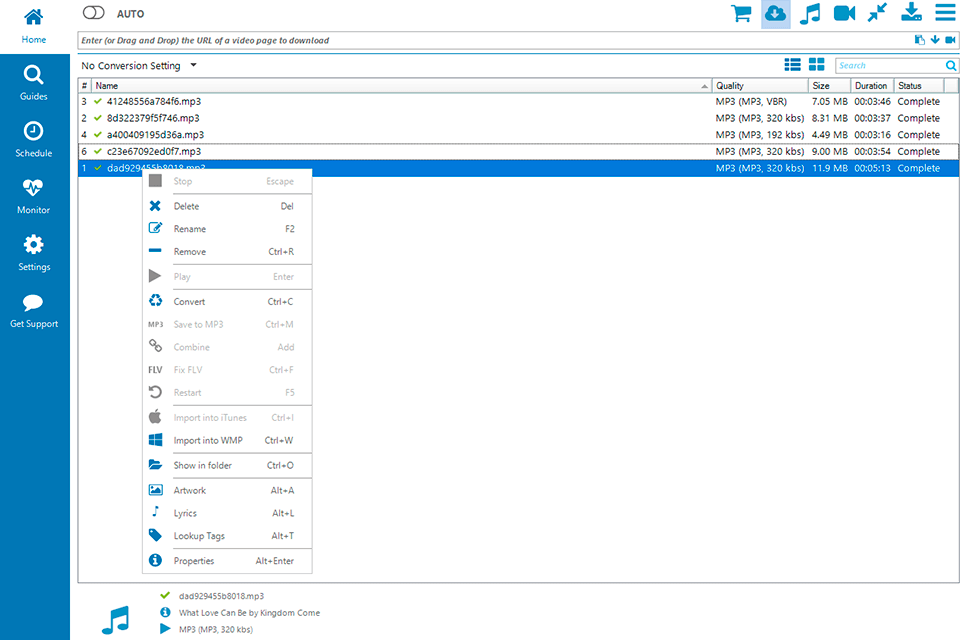Open Get Support in the sidebar
This screenshot has height=640, width=960.
tap(34, 311)
